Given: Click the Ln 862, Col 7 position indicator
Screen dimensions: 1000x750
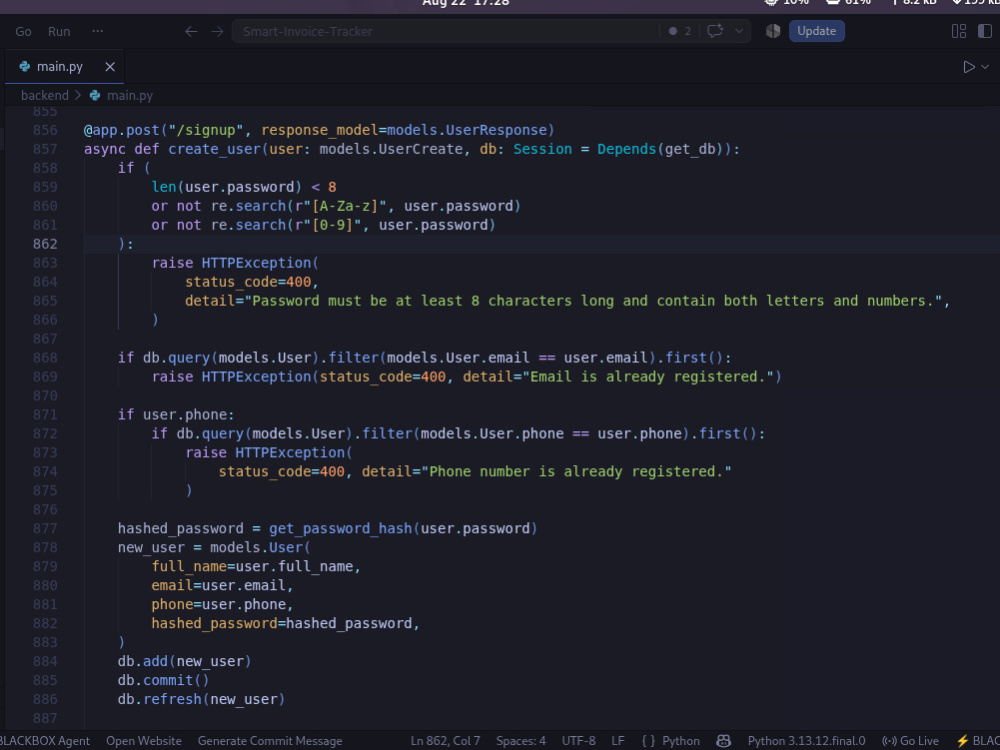Looking at the screenshot, I should coord(445,740).
